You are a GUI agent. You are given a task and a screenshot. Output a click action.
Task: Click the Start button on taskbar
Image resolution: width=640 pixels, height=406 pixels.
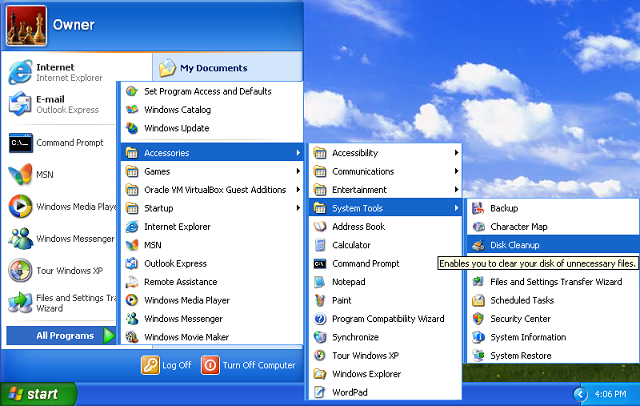point(38,394)
